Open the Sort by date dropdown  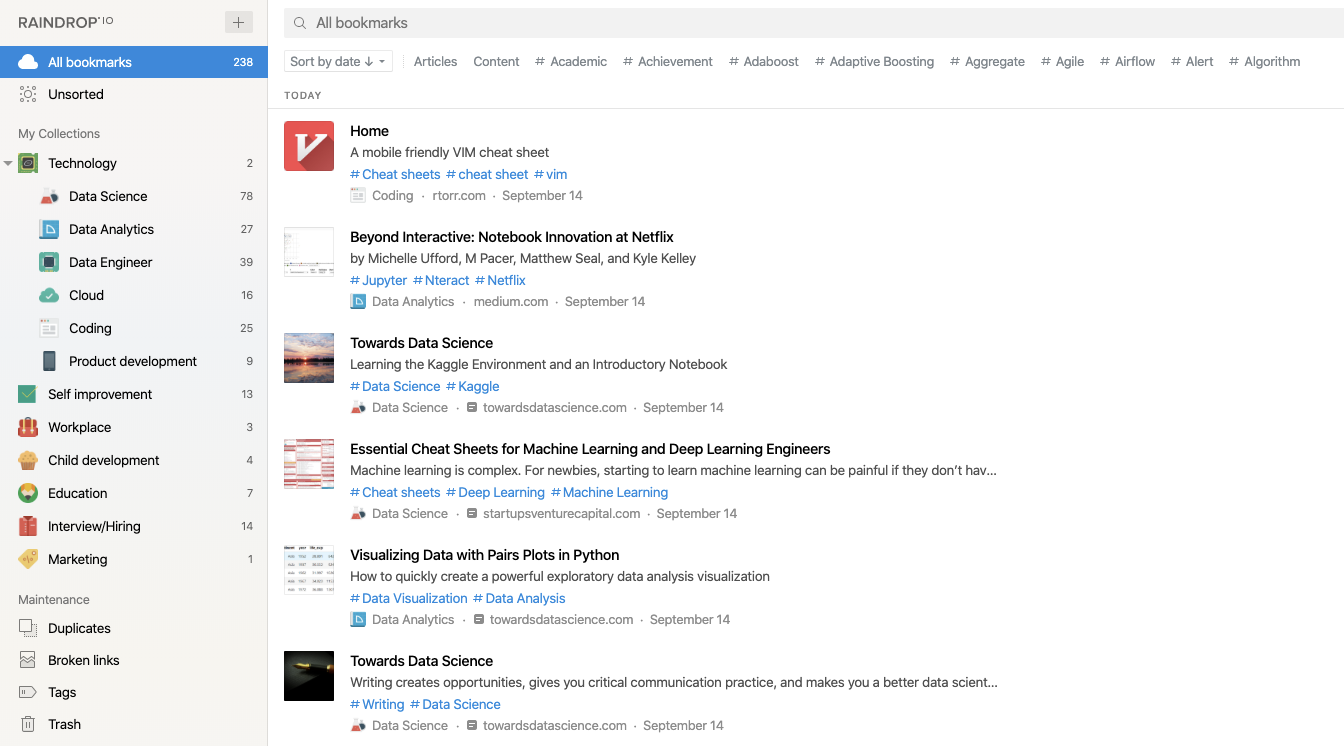tap(338, 61)
